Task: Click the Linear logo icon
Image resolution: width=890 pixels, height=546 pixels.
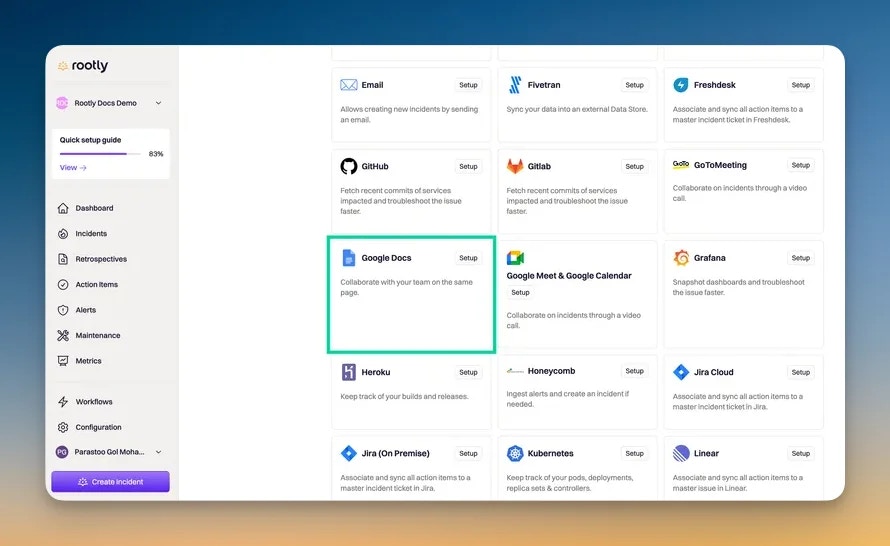Action: tap(681, 453)
